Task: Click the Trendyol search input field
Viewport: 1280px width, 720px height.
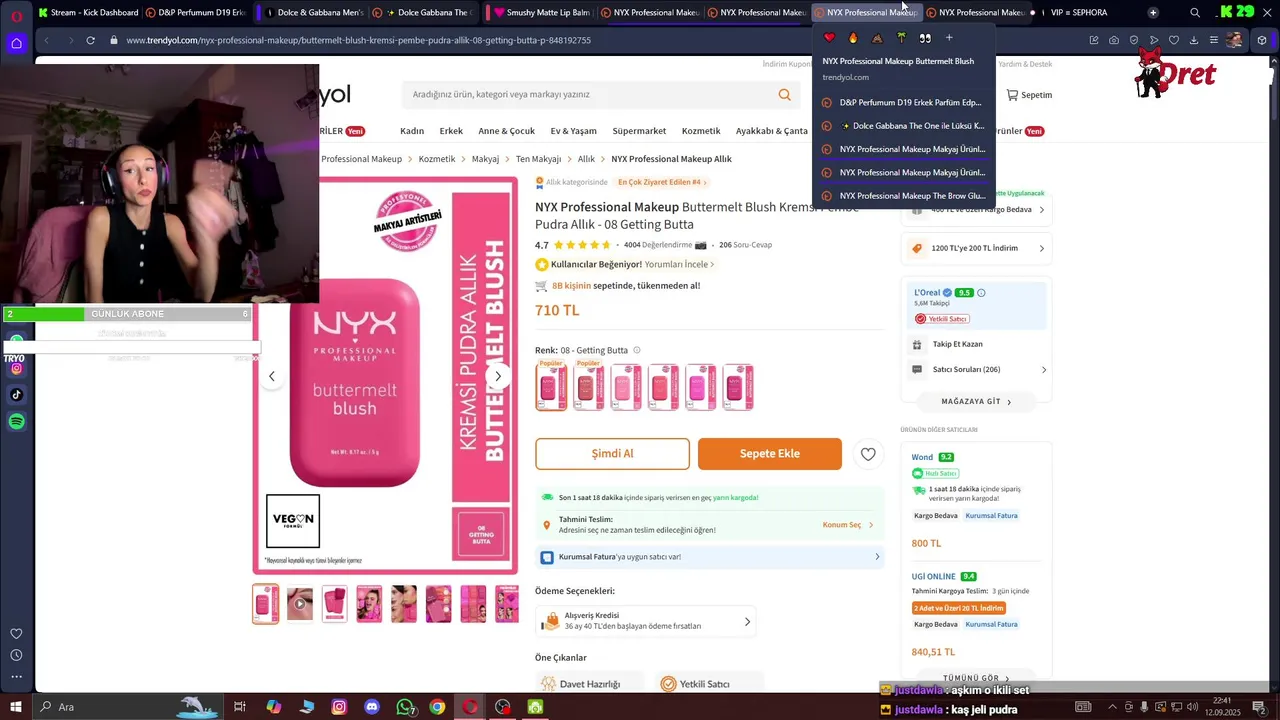Action: point(590,95)
